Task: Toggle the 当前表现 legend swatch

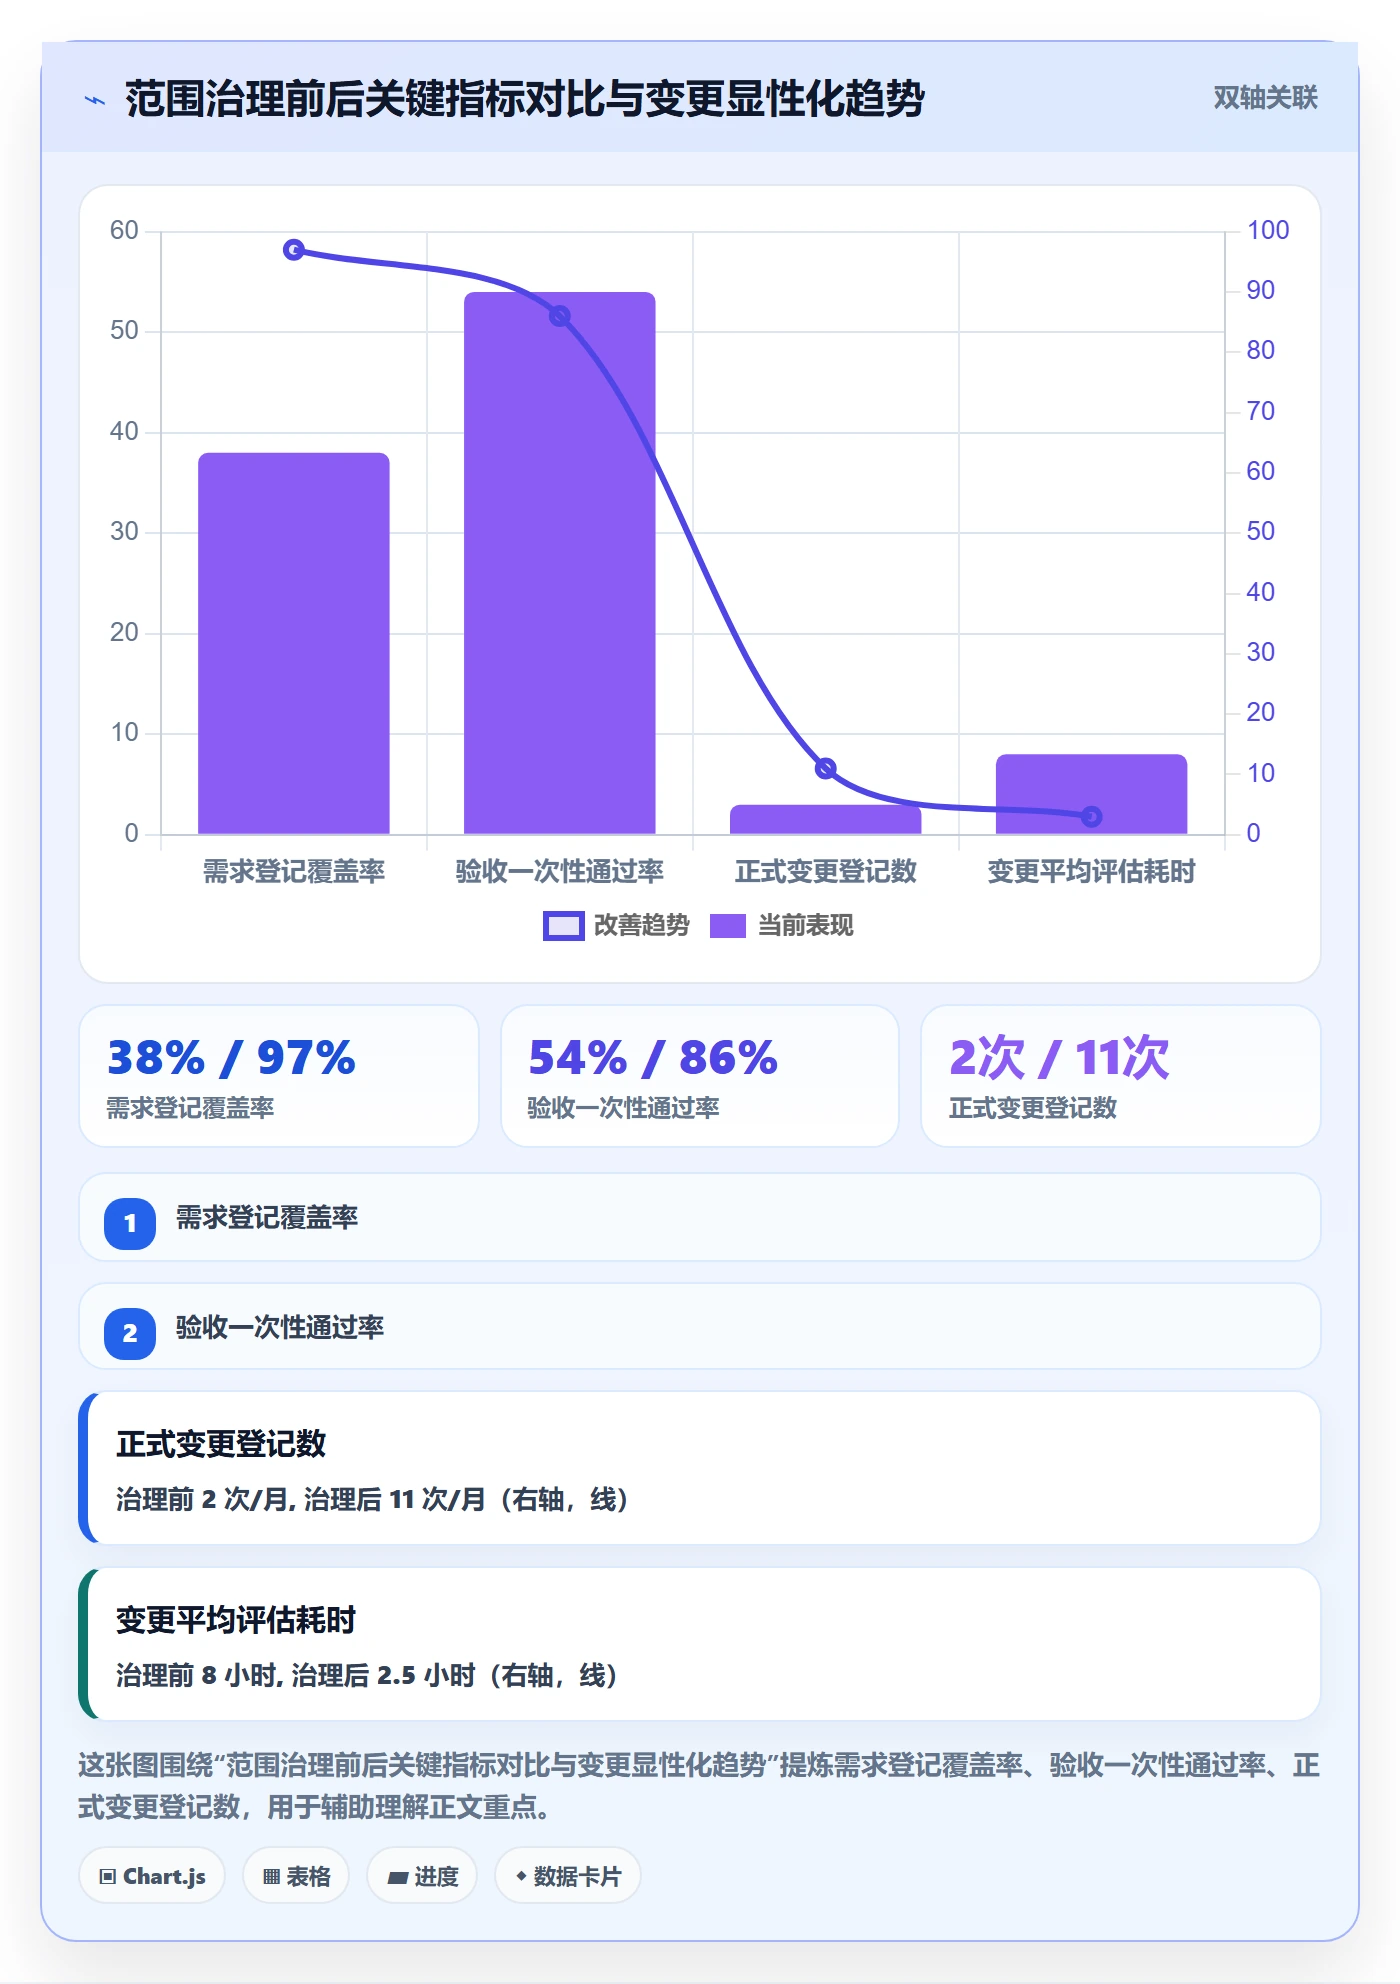Action: (x=728, y=926)
